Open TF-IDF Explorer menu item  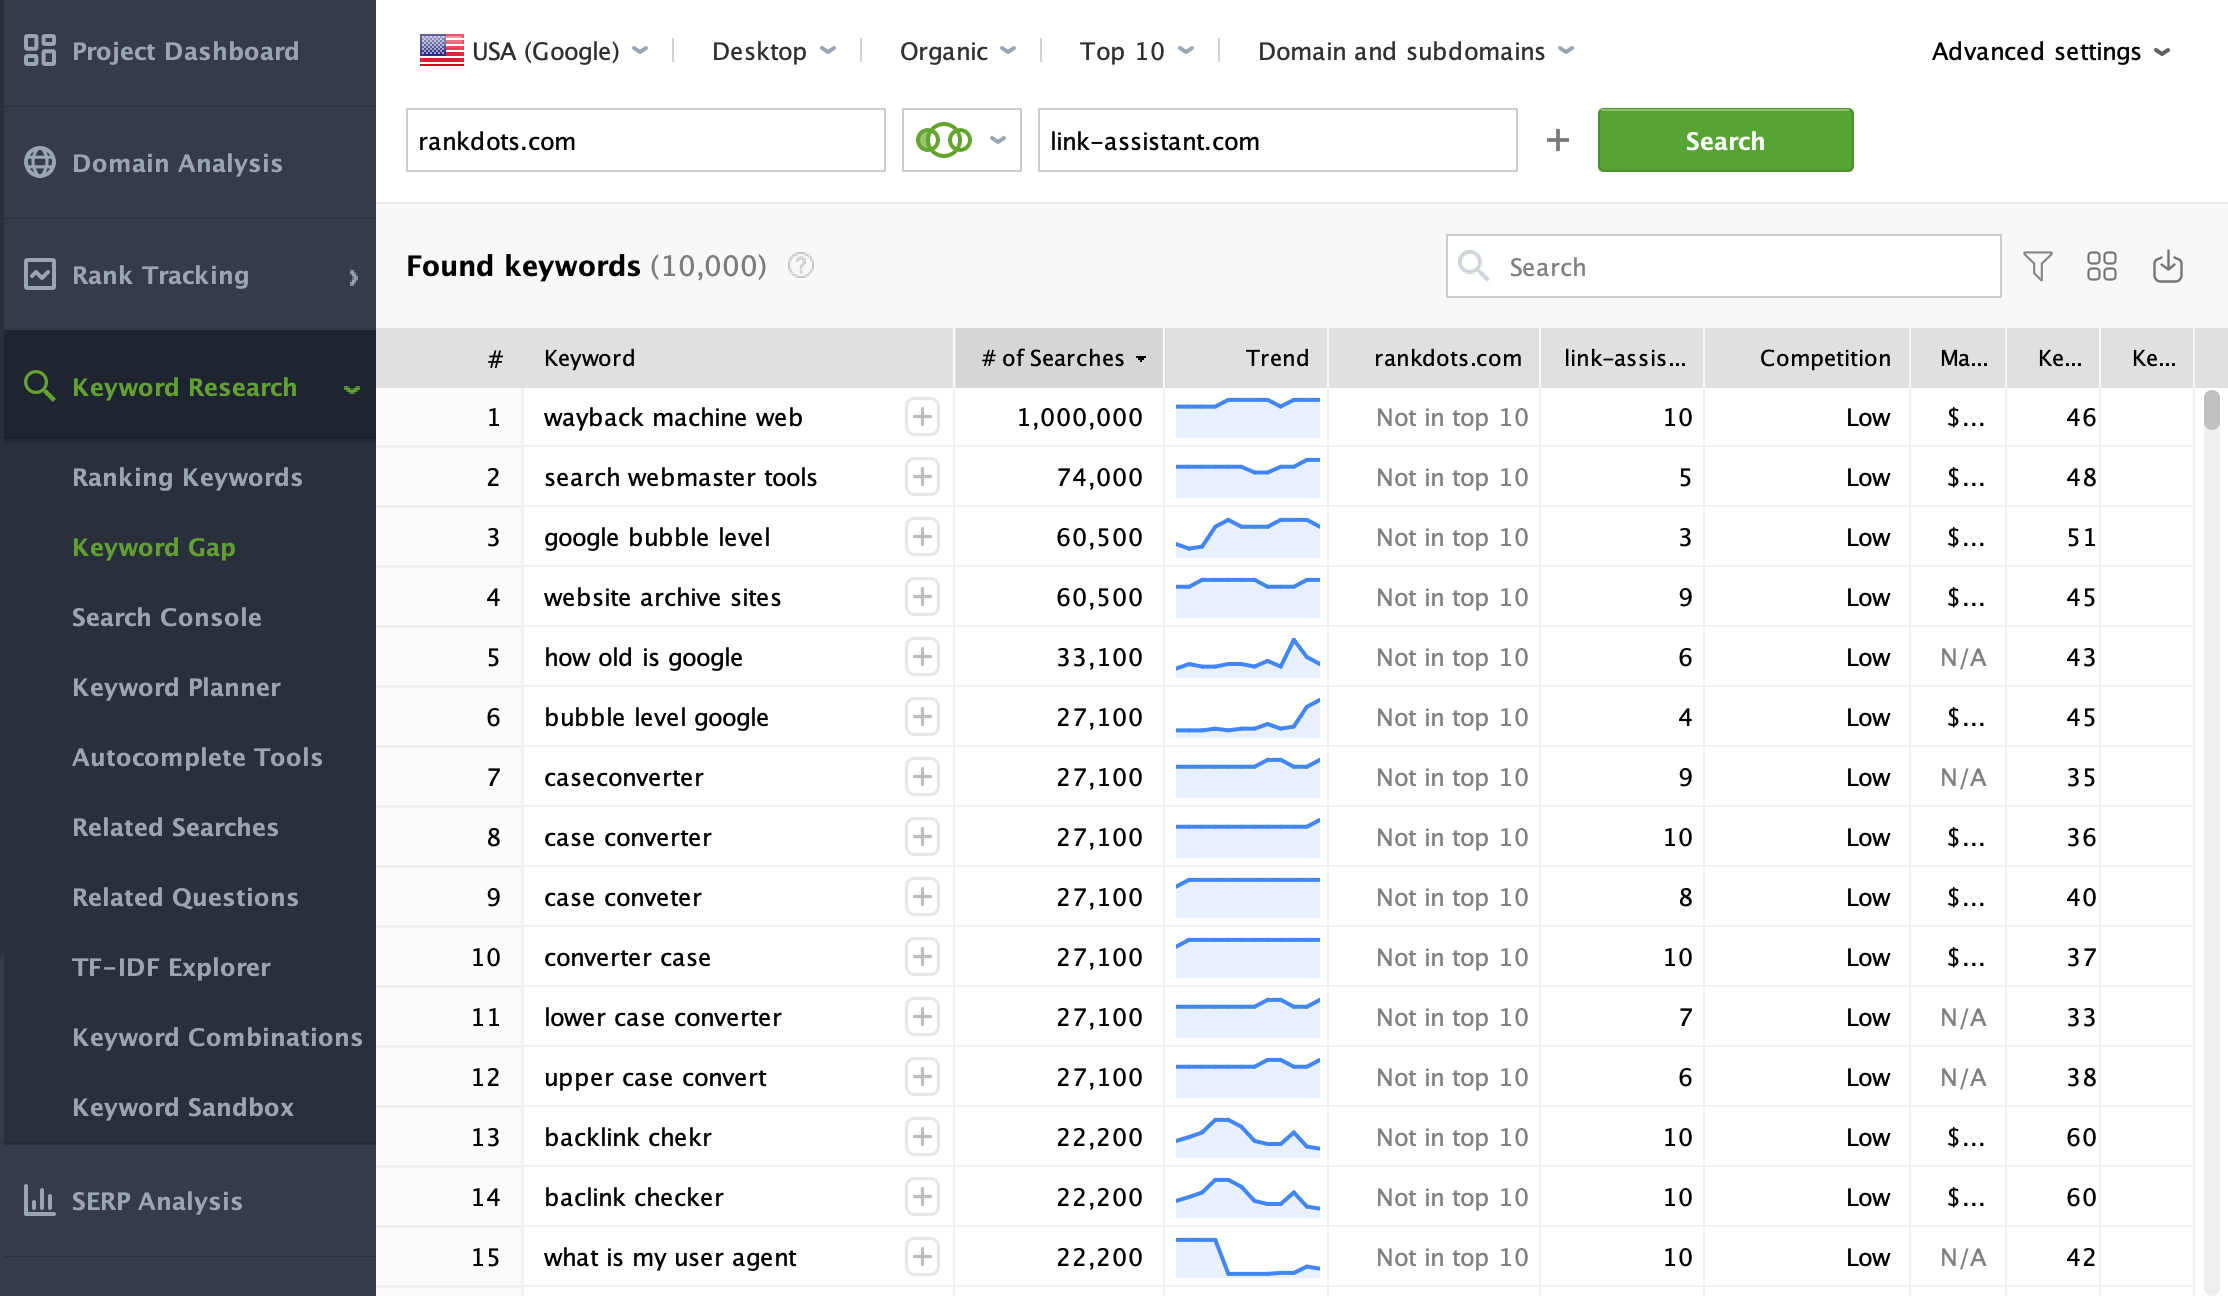171,967
